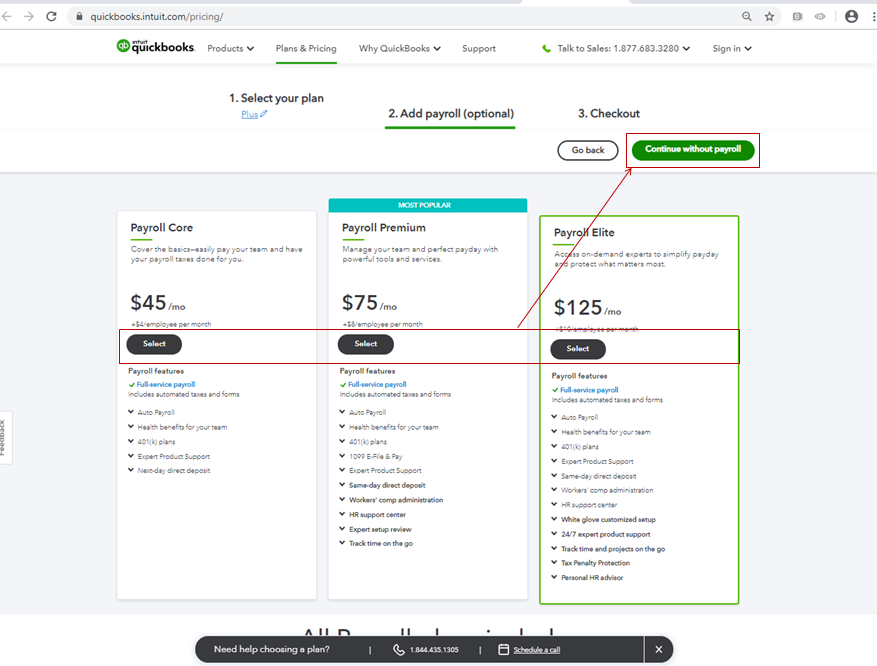Screen dimensions: 877x666
Task: Open the Support menu item
Action: (479, 49)
